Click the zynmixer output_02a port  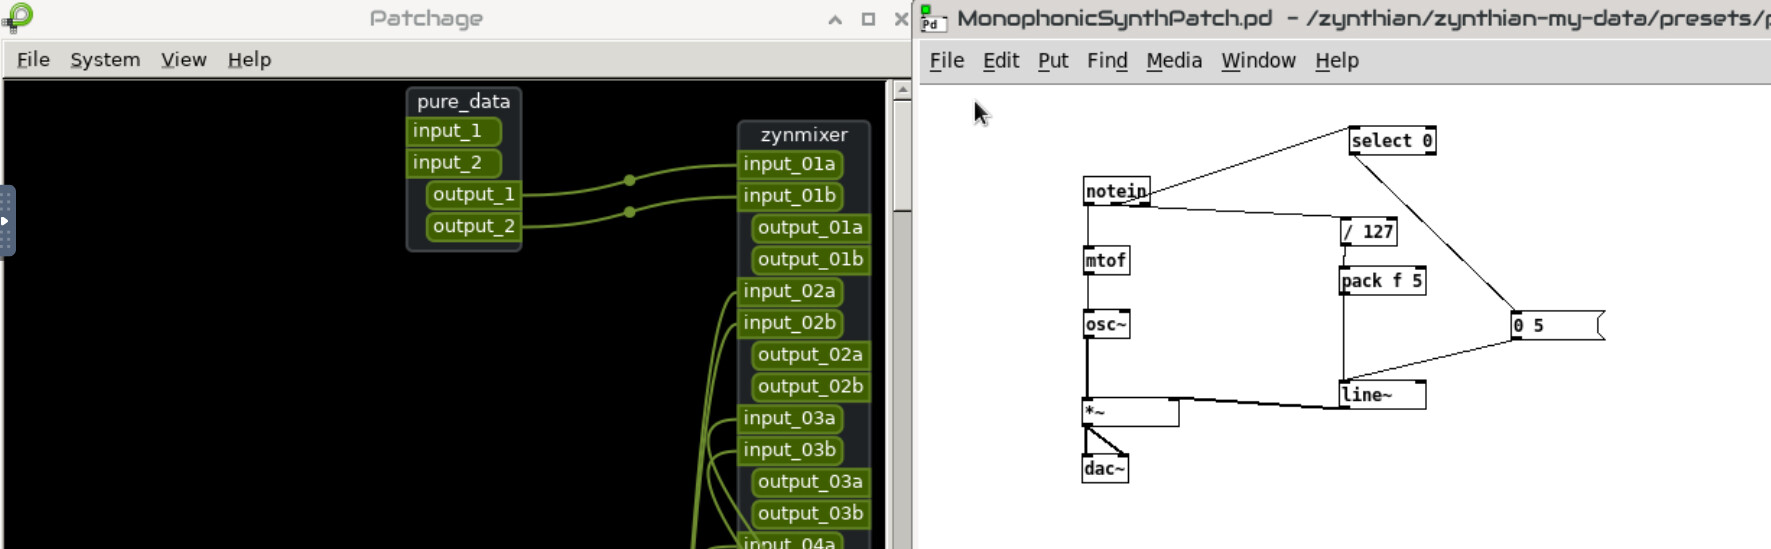(x=811, y=355)
